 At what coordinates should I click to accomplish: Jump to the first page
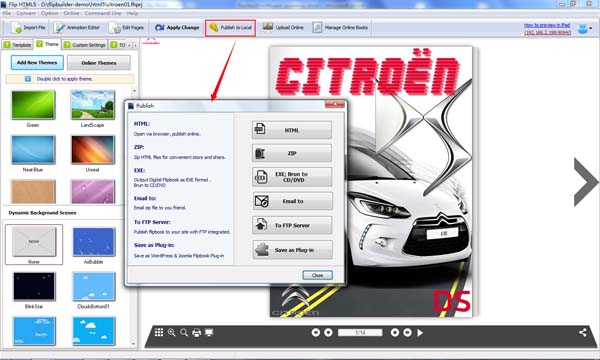point(316,332)
